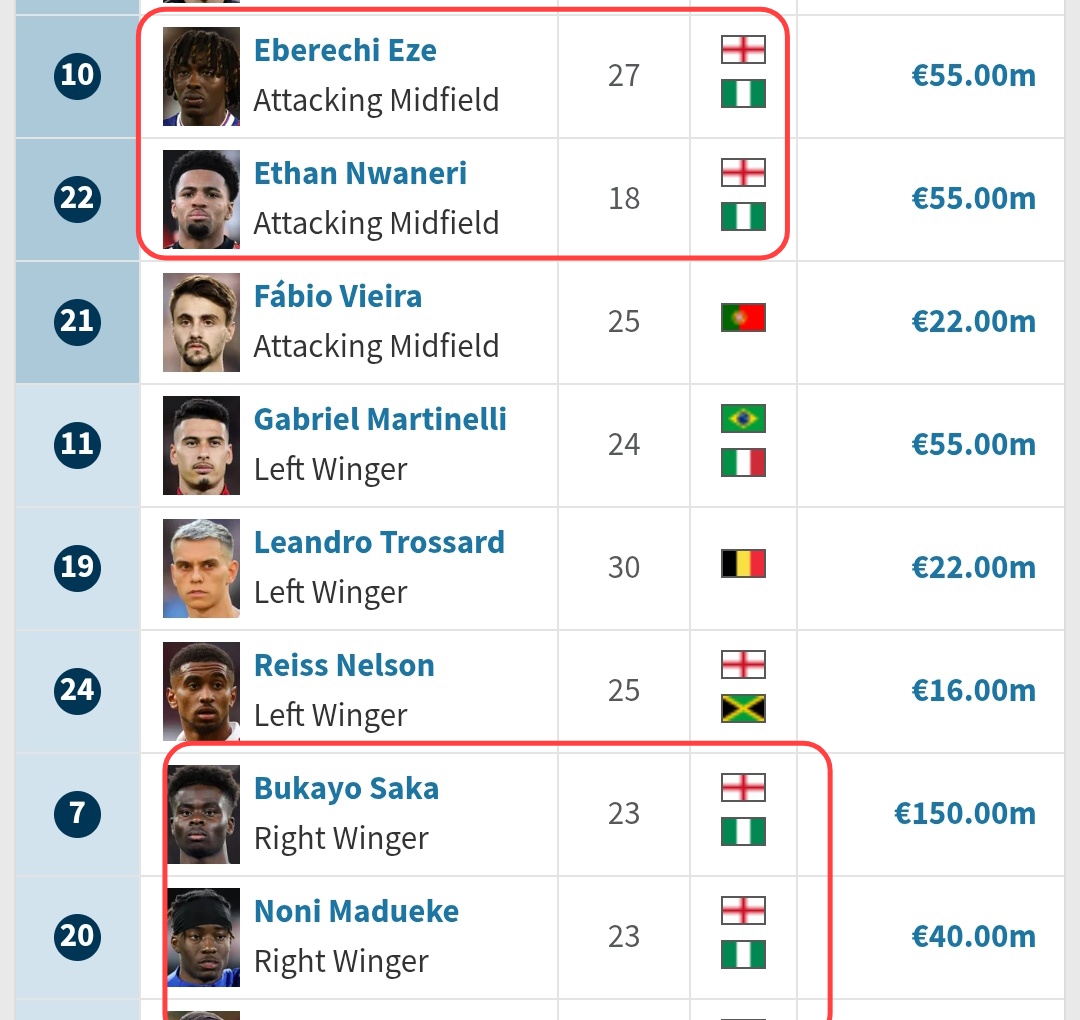Click the England flag beside Bukayo Saka

click(x=743, y=788)
